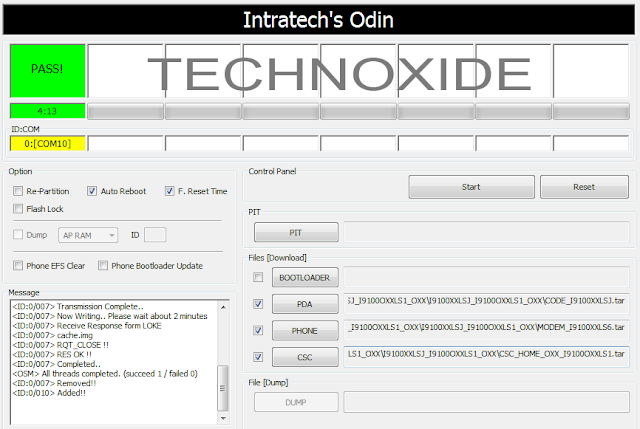Enable Phone Bootloader Update

[103, 266]
